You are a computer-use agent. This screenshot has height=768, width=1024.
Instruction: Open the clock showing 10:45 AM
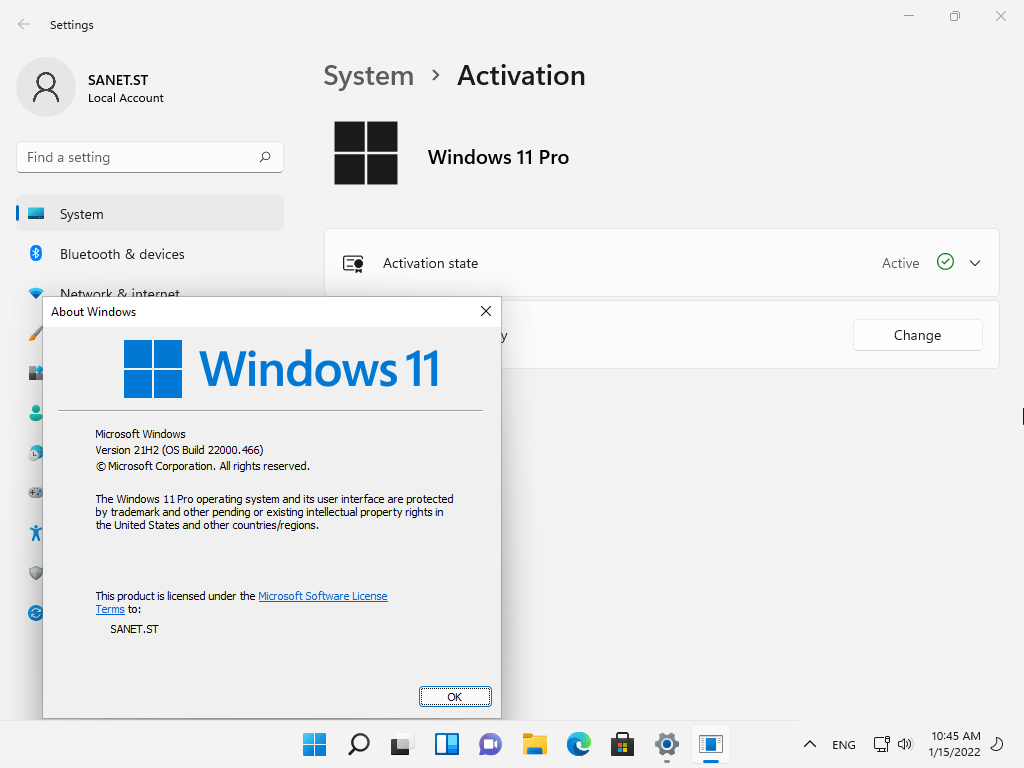(x=955, y=744)
